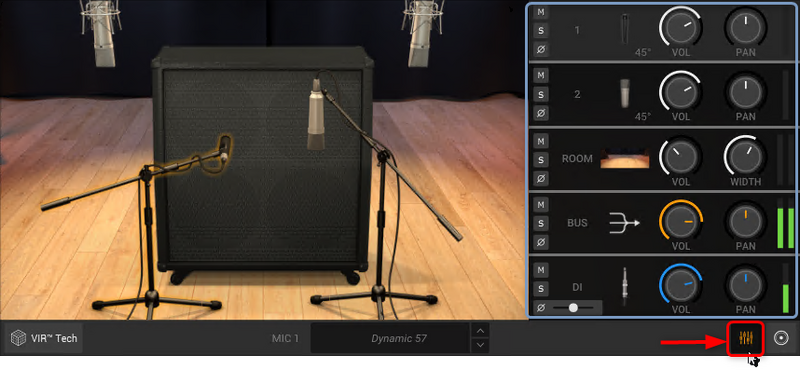Click channel 1 PAN knob
This screenshot has height=383, width=800.
(x=745, y=28)
